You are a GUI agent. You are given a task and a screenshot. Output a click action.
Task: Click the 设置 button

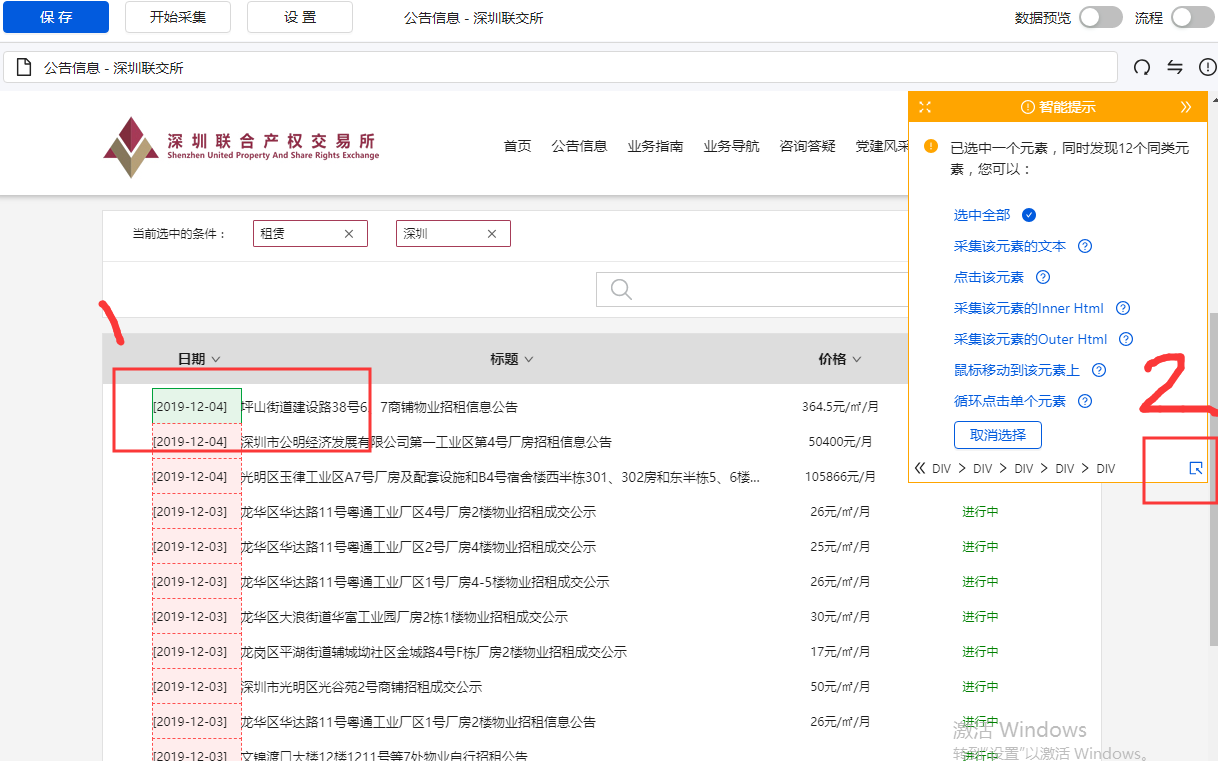coord(300,17)
